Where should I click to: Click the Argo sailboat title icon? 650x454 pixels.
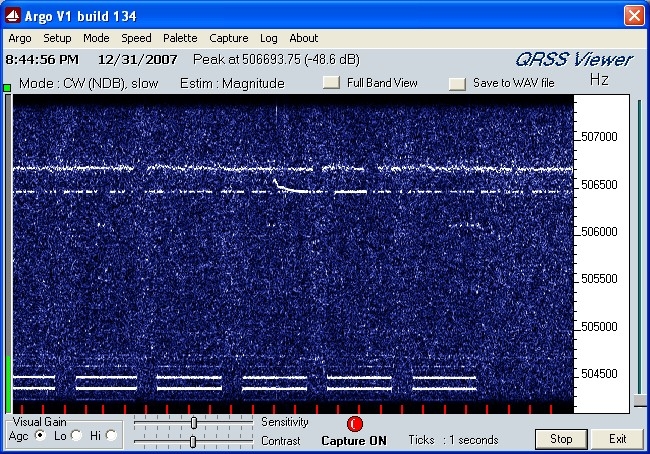(x=12, y=16)
